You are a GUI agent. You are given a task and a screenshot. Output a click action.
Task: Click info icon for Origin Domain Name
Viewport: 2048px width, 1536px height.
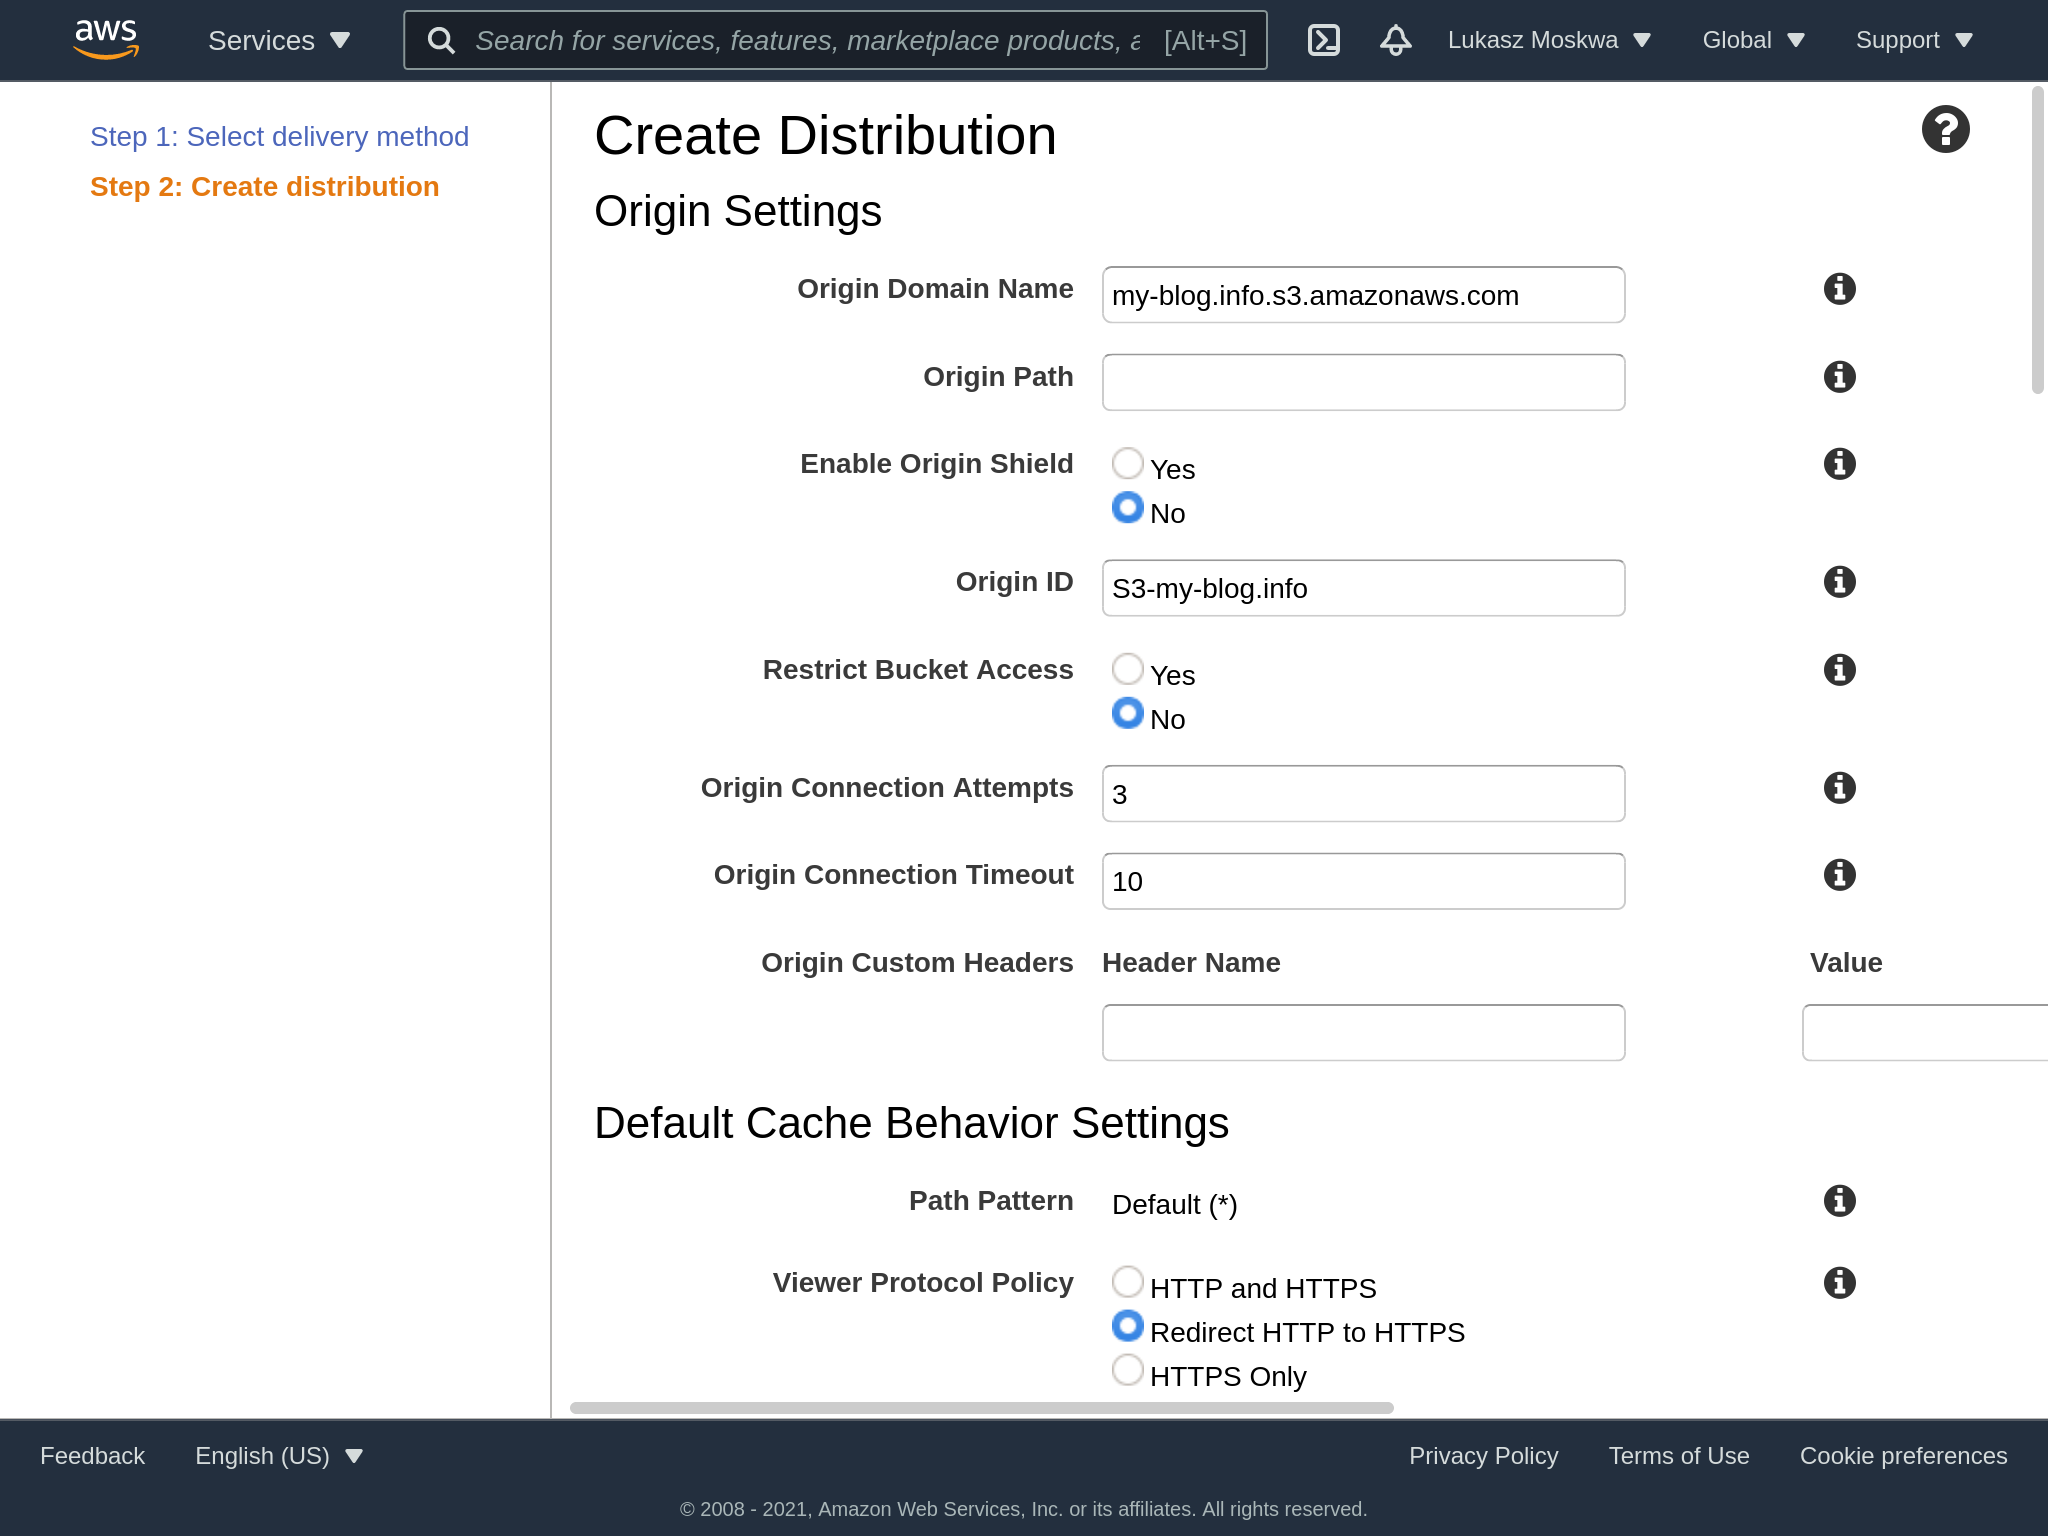point(1839,289)
